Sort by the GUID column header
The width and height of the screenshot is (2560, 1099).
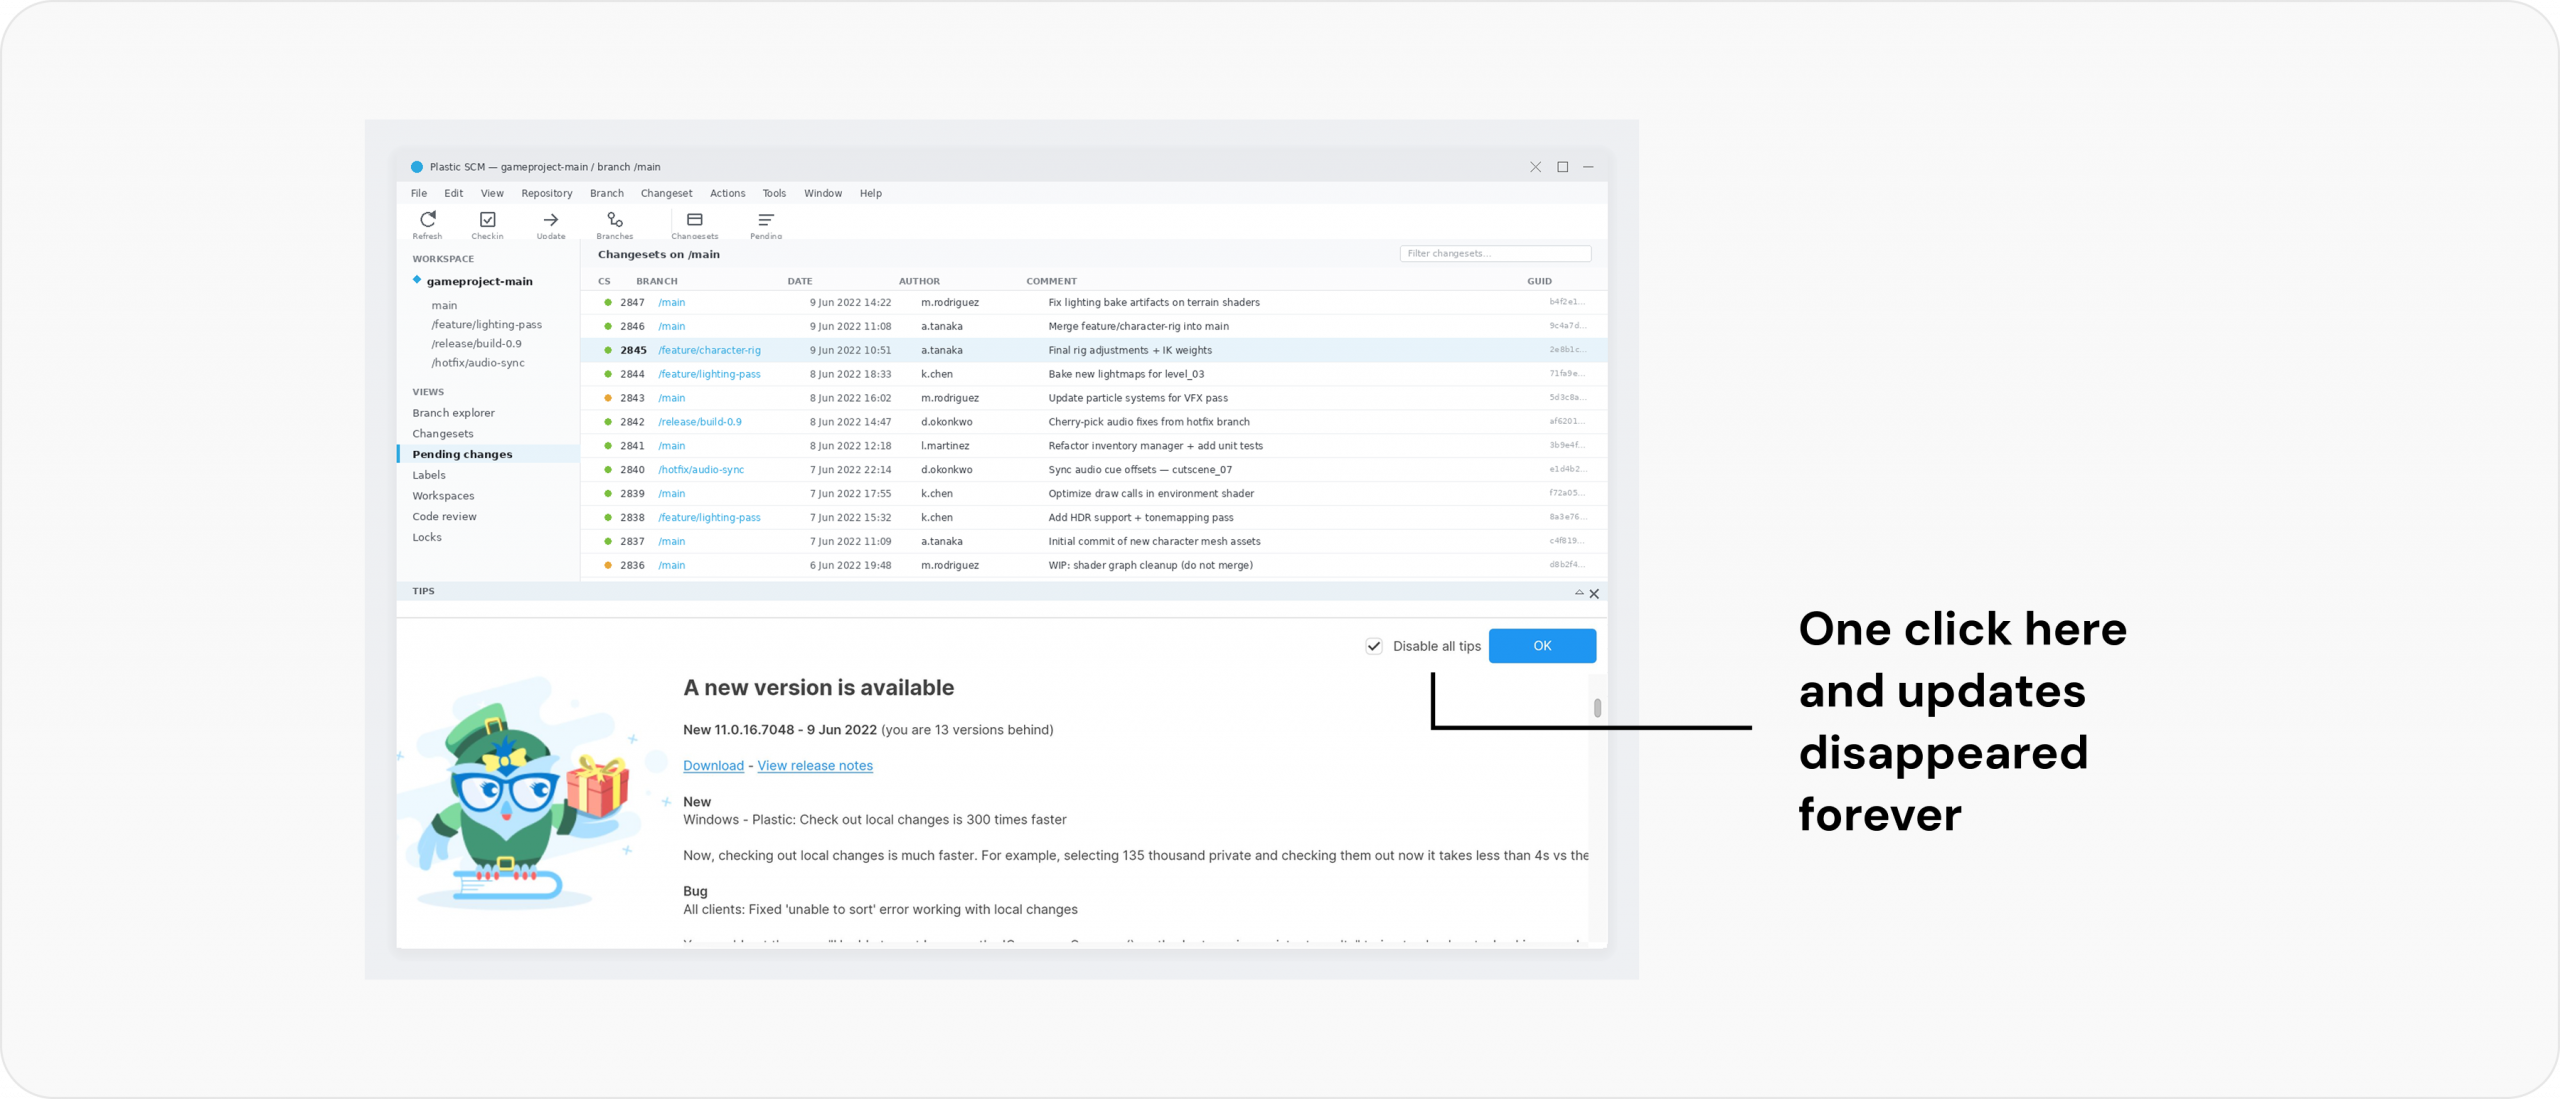1539,281
